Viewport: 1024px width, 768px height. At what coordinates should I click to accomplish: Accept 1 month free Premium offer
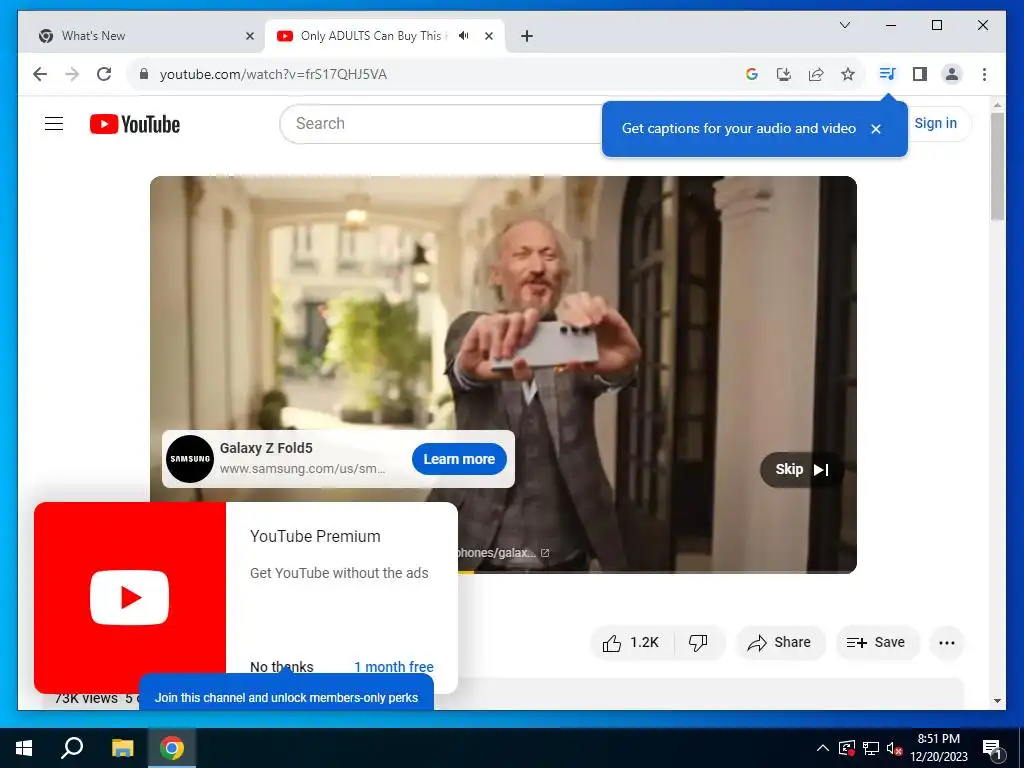point(394,667)
